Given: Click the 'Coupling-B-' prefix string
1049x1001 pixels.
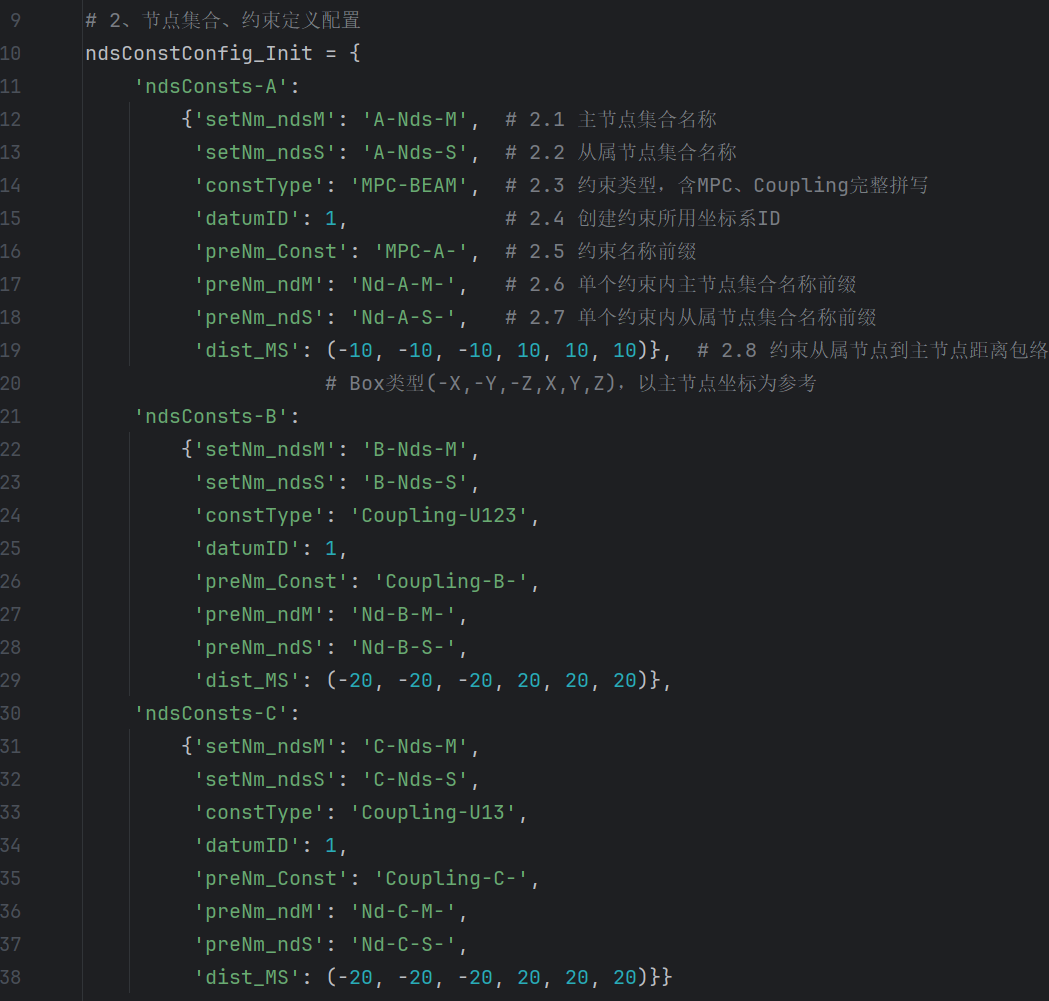Looking at the screenshot, I should click(451, 581).
